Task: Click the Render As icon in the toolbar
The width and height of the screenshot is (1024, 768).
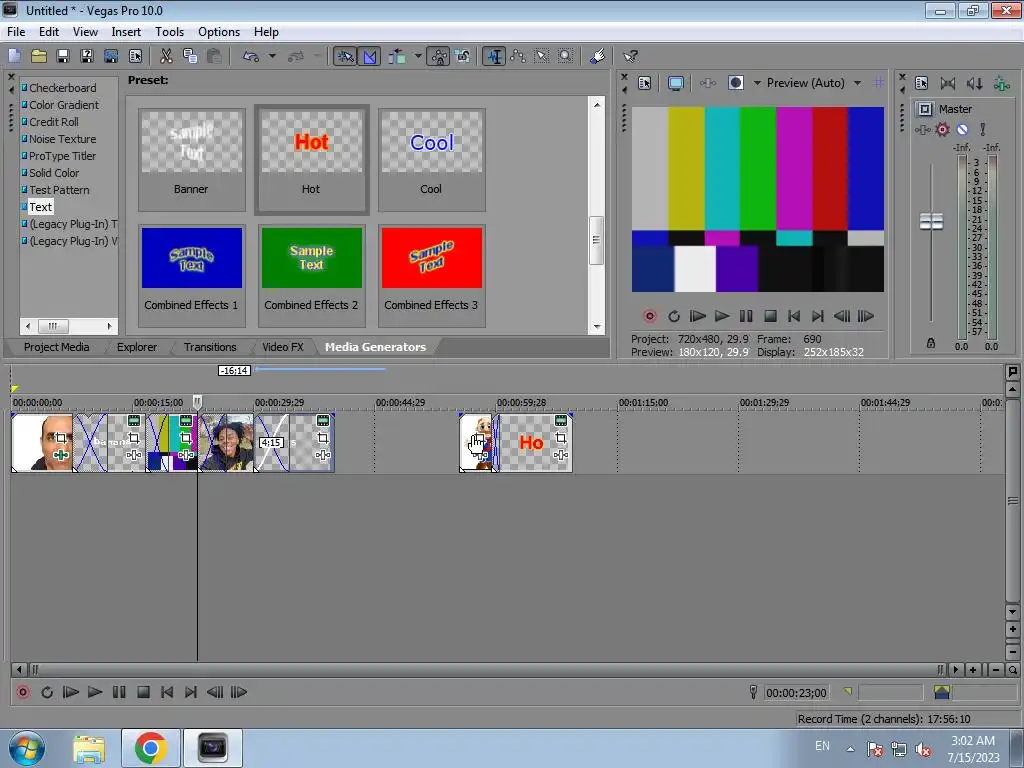Action: coord(111,56)
